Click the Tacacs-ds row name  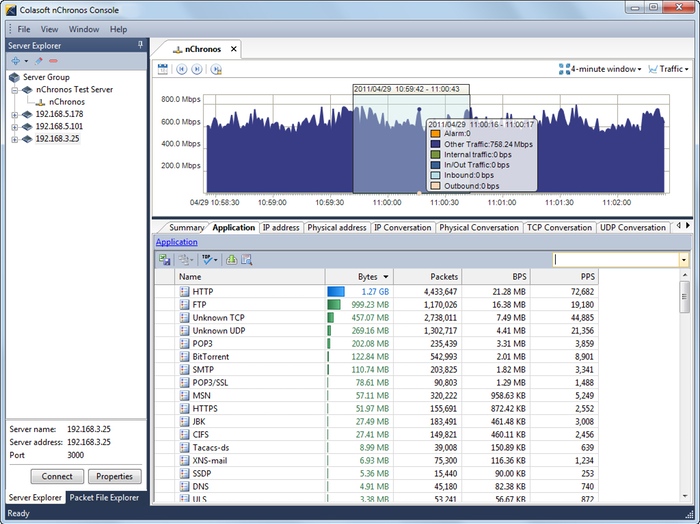click(210, 448)
